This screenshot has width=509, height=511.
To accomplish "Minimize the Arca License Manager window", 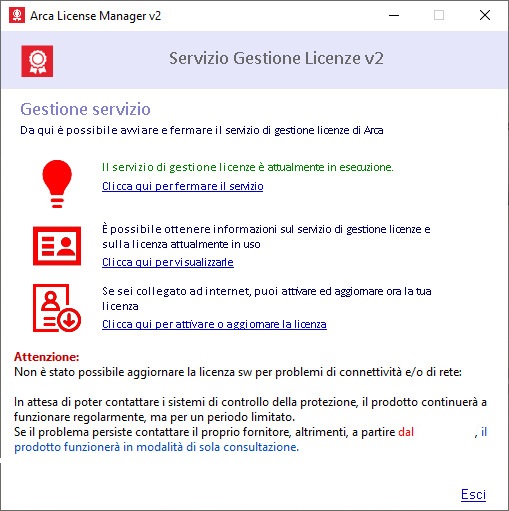I will 394,15.
